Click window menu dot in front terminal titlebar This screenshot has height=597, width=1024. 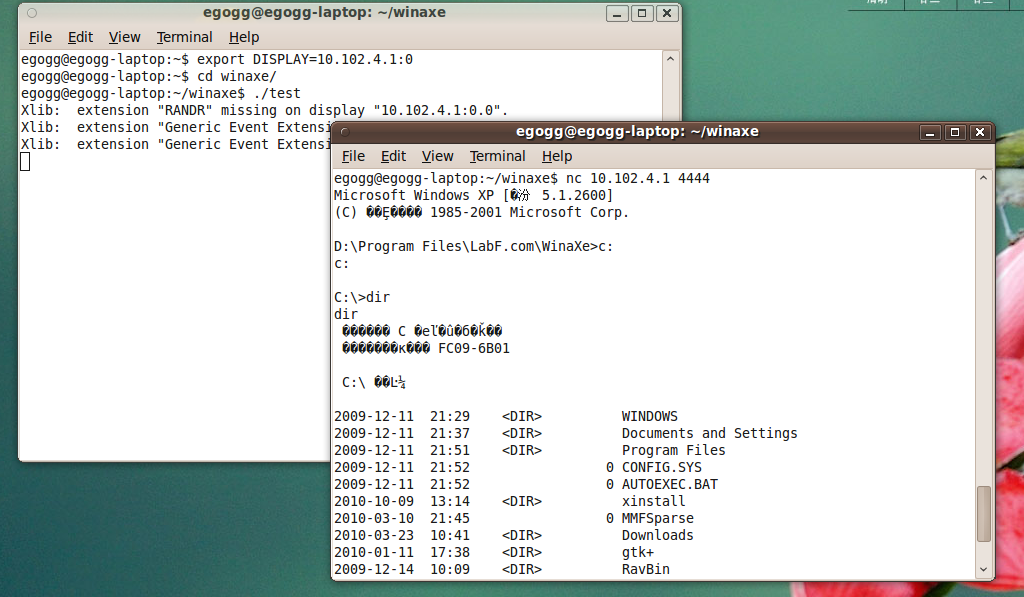(x=345, y=132)
